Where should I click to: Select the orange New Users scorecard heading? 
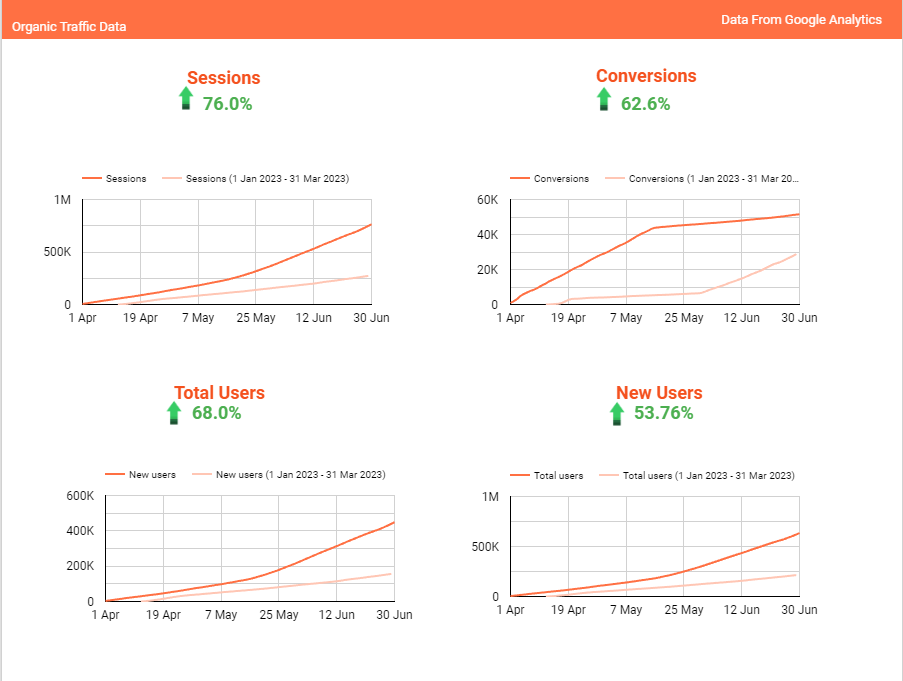659,393
